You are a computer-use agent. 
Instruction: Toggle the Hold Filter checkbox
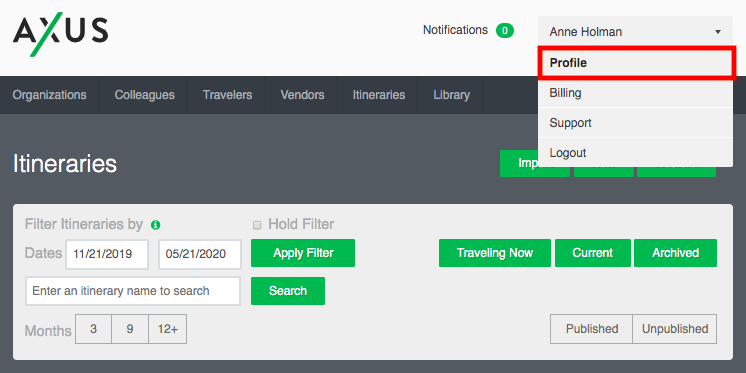257,225
